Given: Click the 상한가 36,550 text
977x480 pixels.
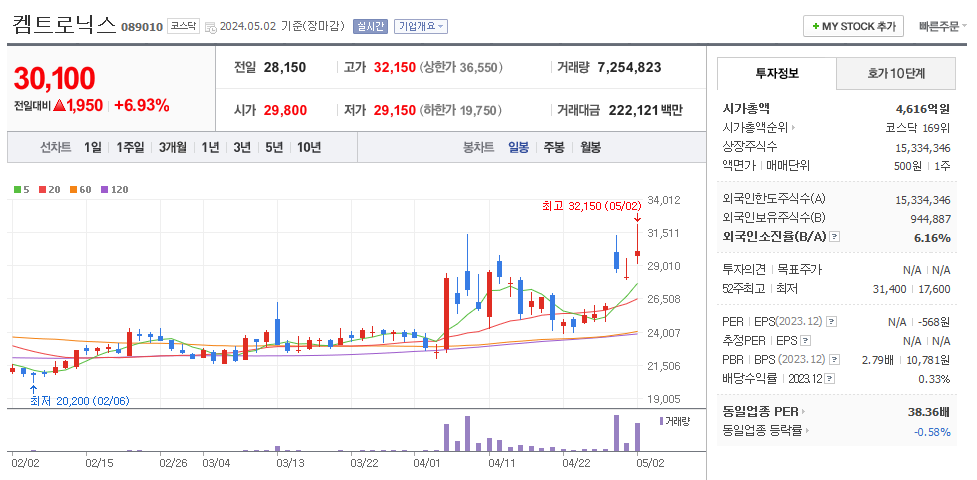Looking at the screenshot, I should point(462,67).
